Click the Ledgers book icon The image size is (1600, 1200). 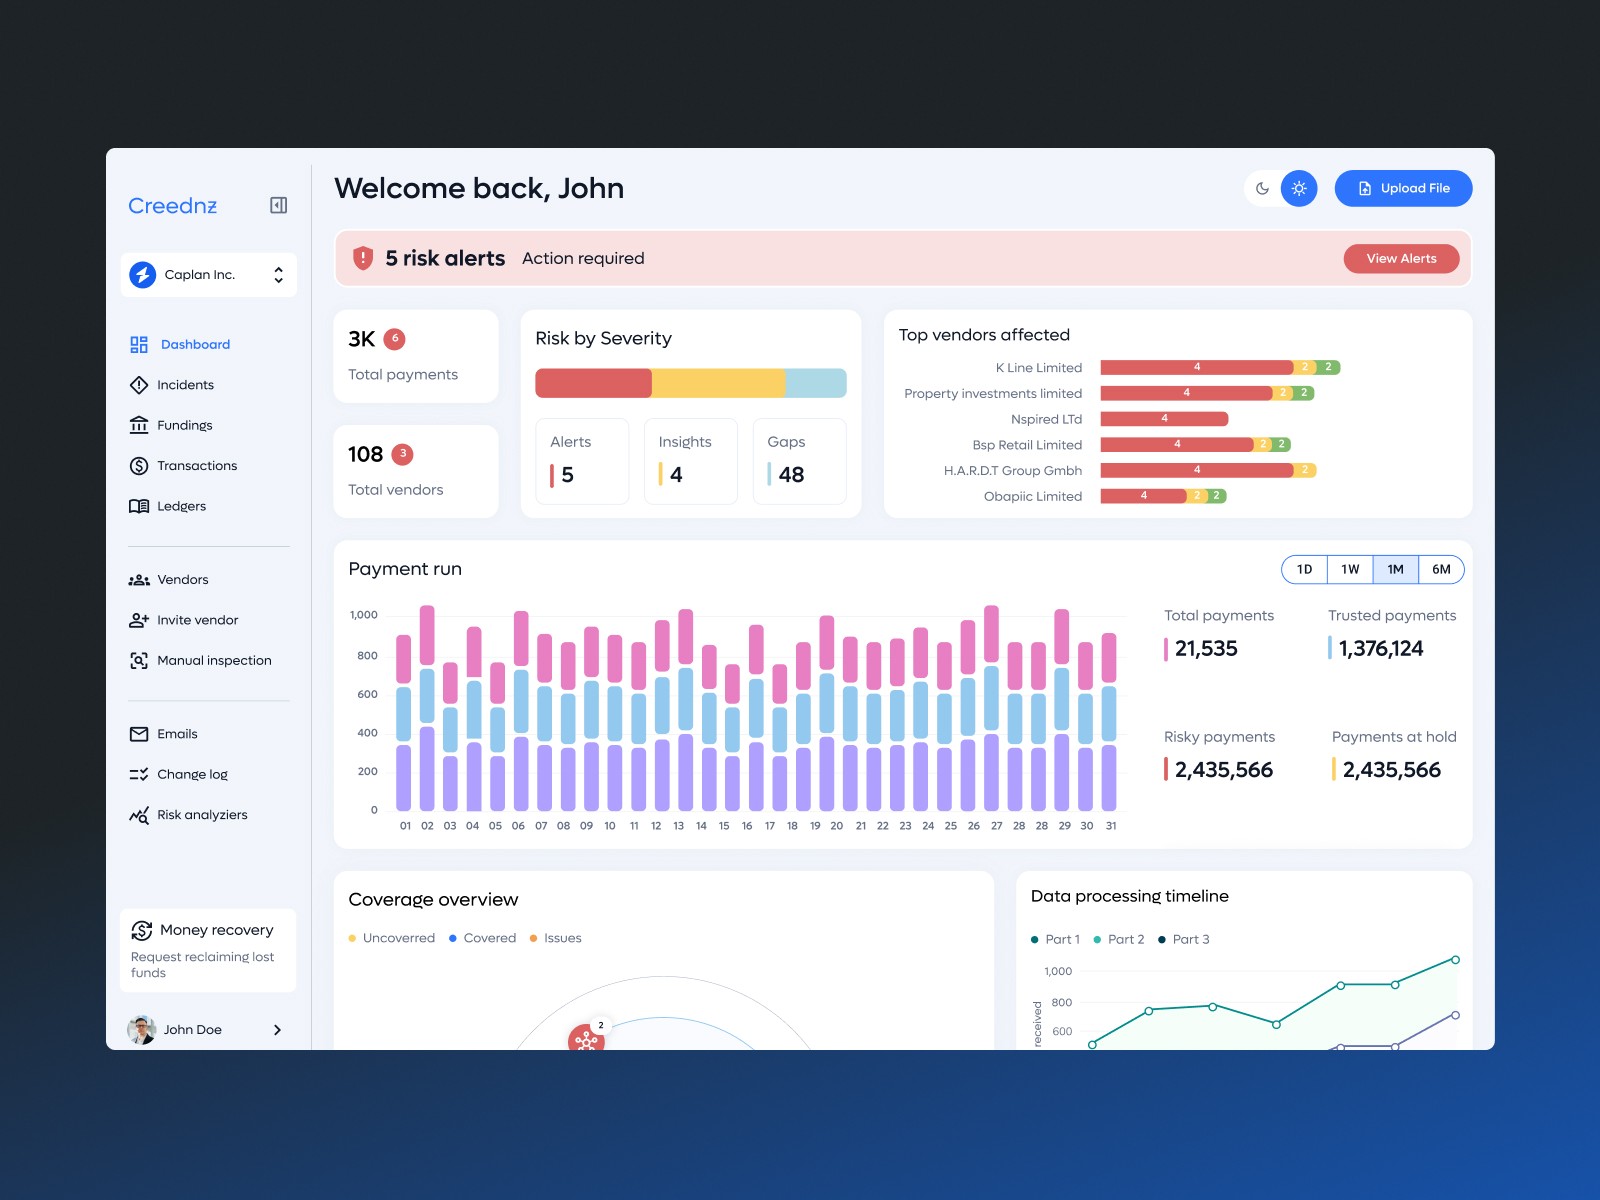point(139,506)
